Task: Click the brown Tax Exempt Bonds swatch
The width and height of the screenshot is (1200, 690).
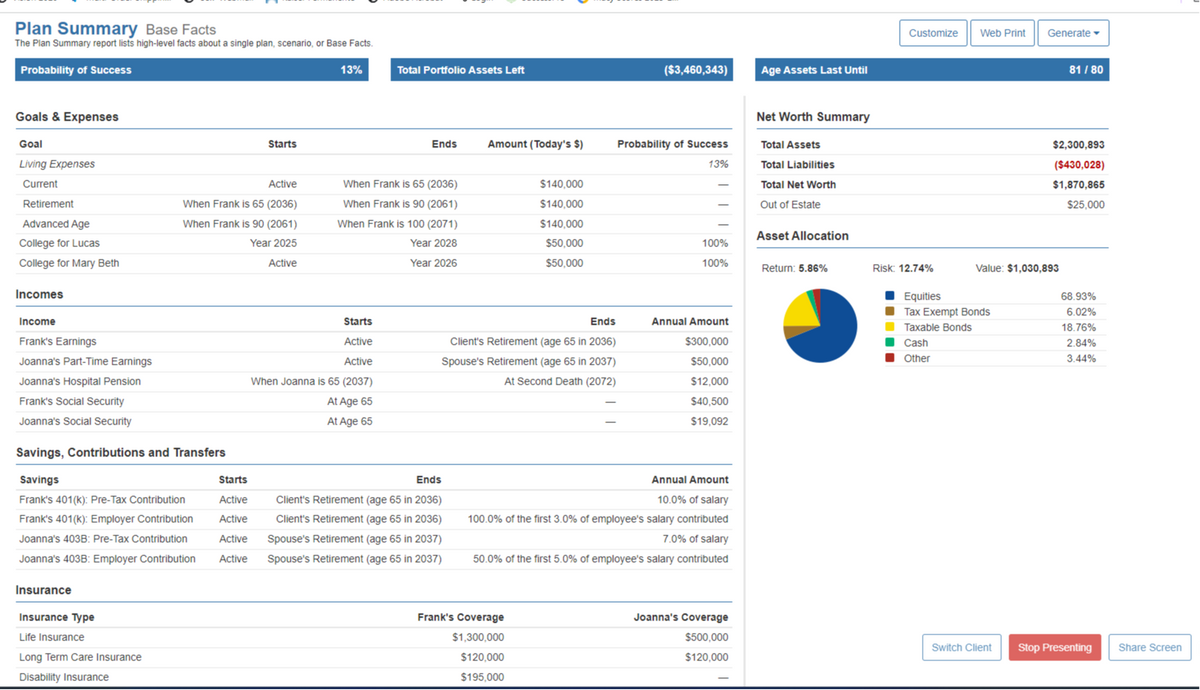Action: [890, 312]
